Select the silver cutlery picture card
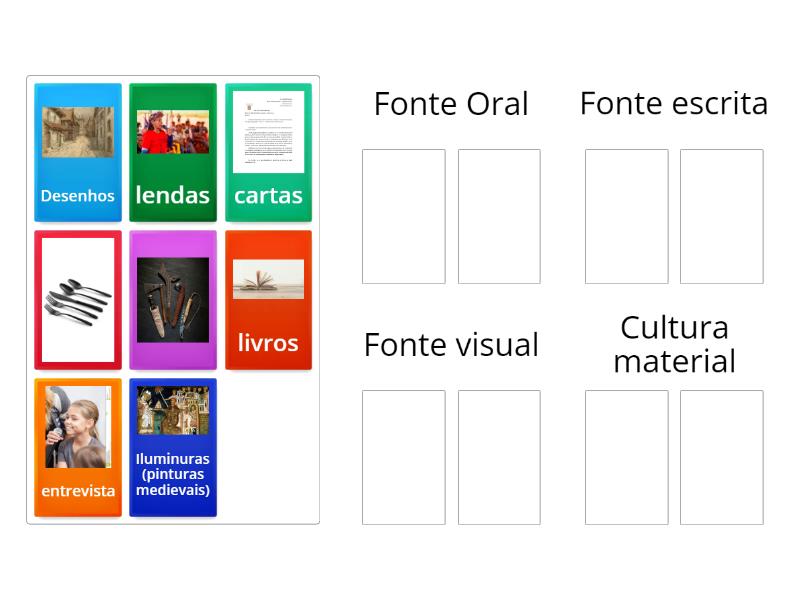The width and height of the screenshot is (800, 600). [x=78, y=300]
